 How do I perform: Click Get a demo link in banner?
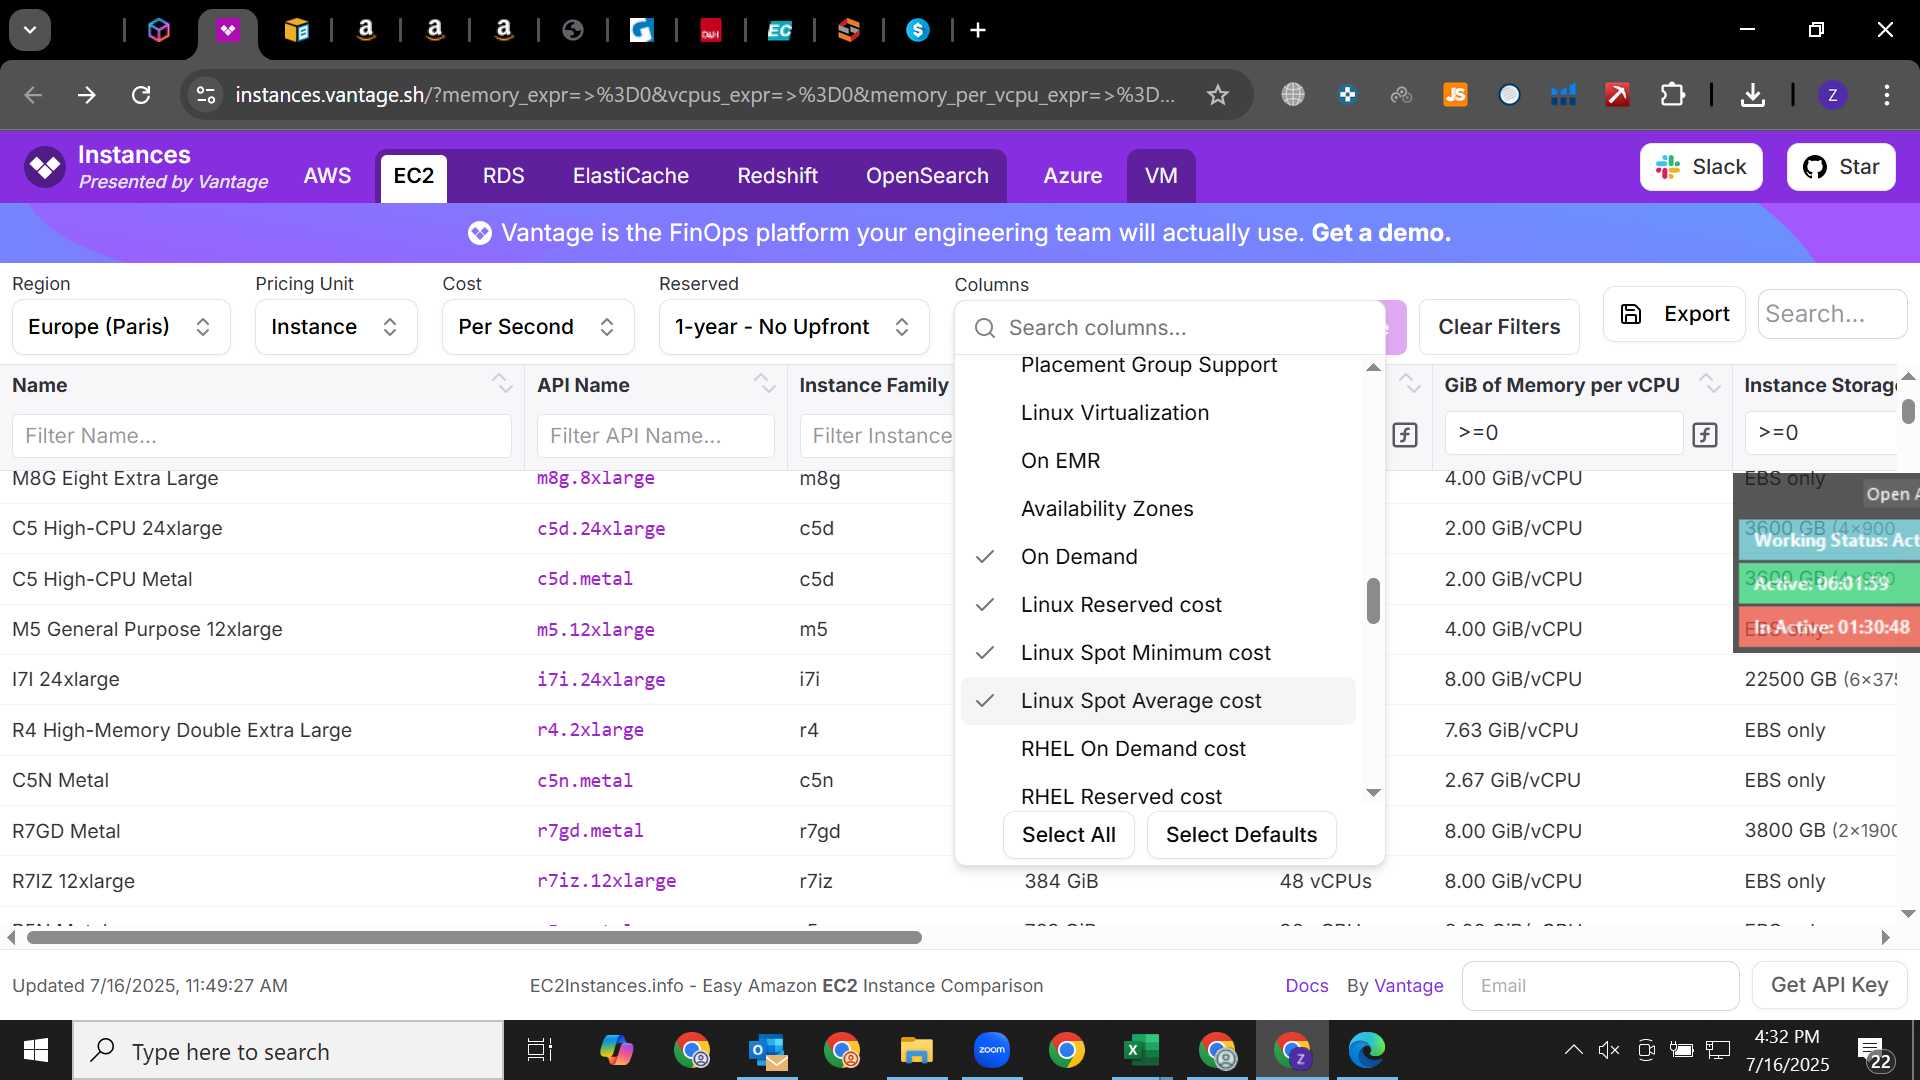coord(1380,233)
